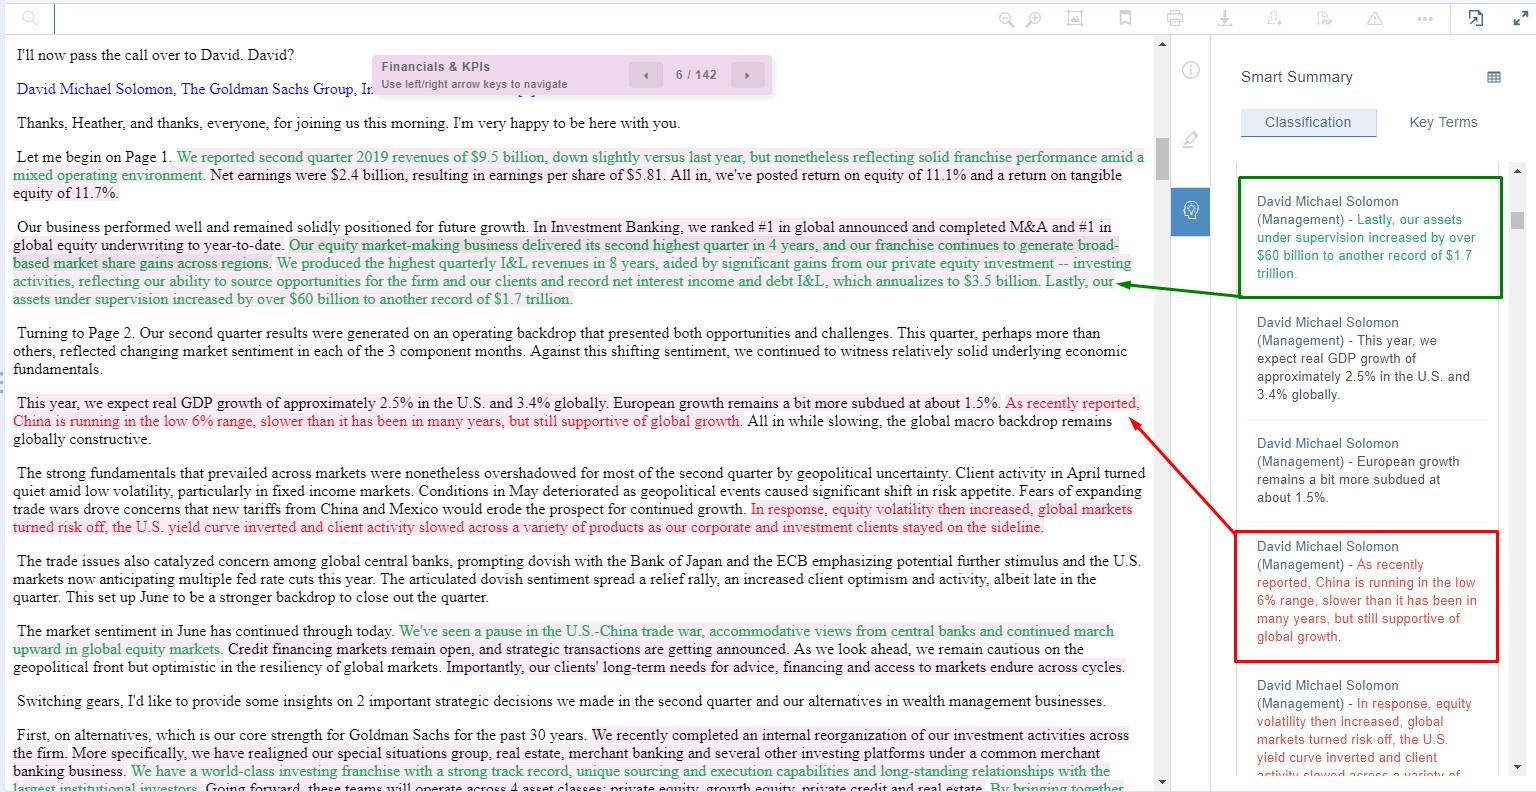Zoom in on the document
Image resolution: width=1536 pixels, height=792 pixels.
(x=1034, y=19)
